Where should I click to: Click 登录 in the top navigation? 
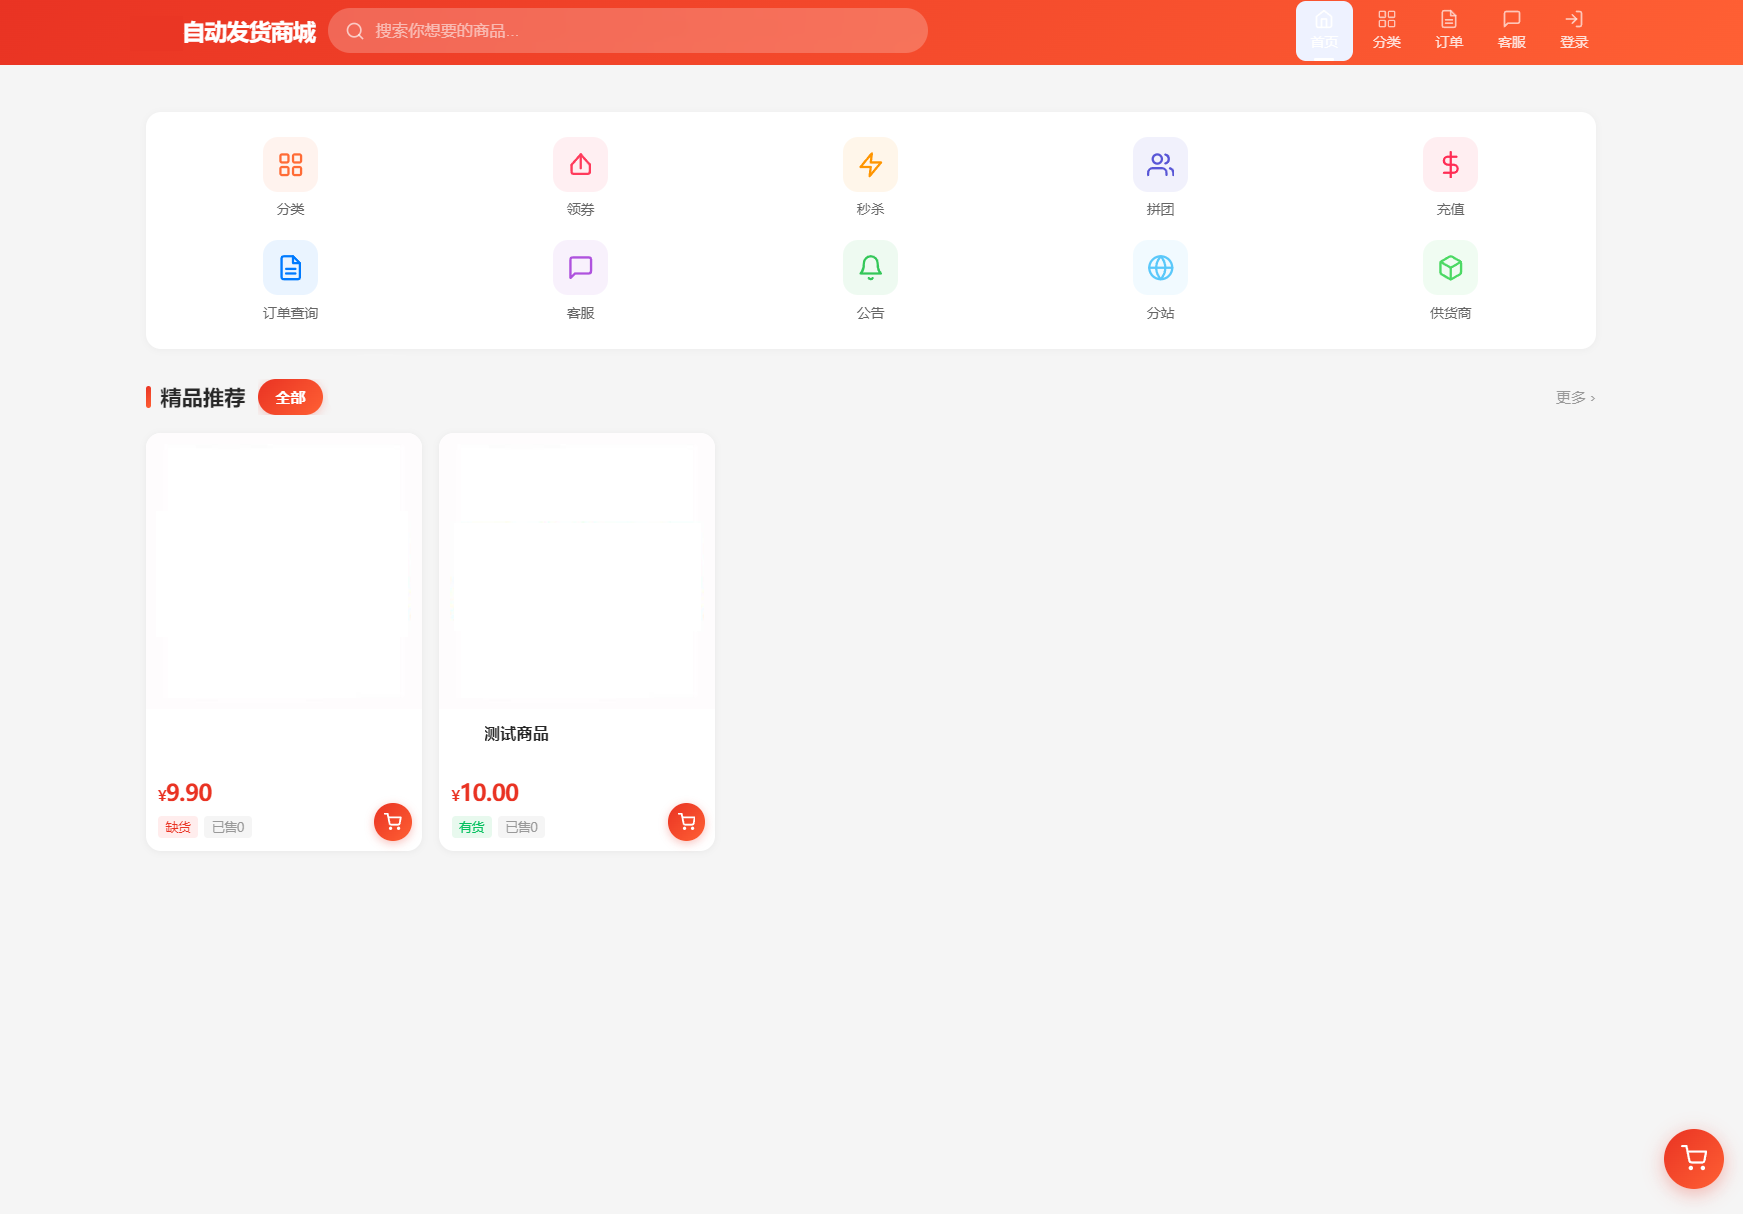point(1574,30)
